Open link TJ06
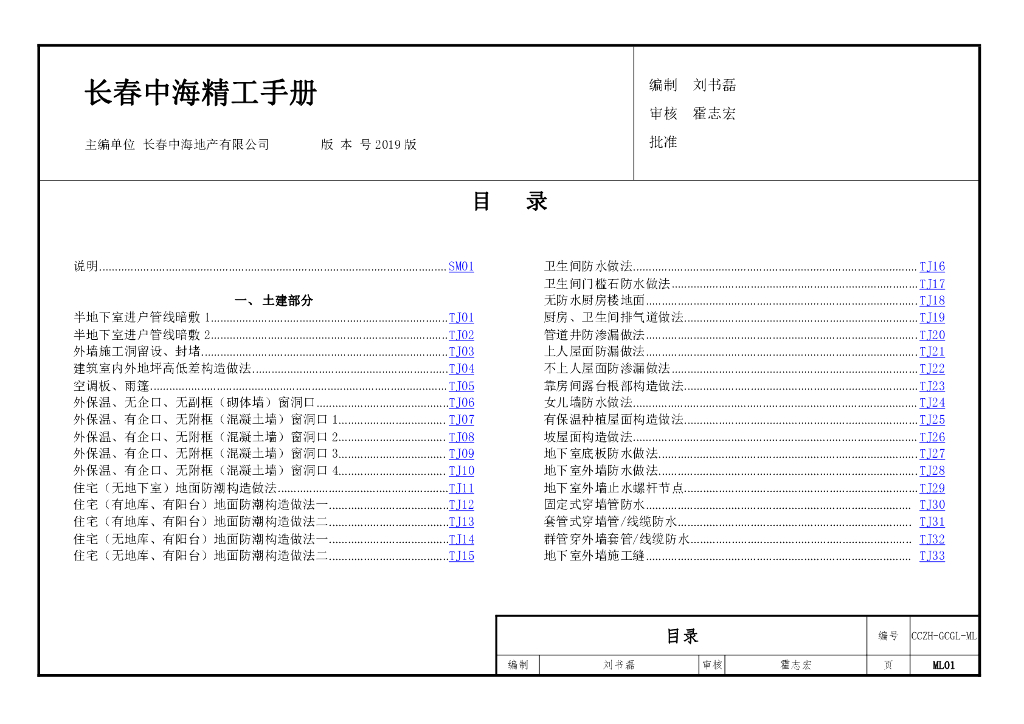This screenshot has height=724, width=1024. coord(461,403)
